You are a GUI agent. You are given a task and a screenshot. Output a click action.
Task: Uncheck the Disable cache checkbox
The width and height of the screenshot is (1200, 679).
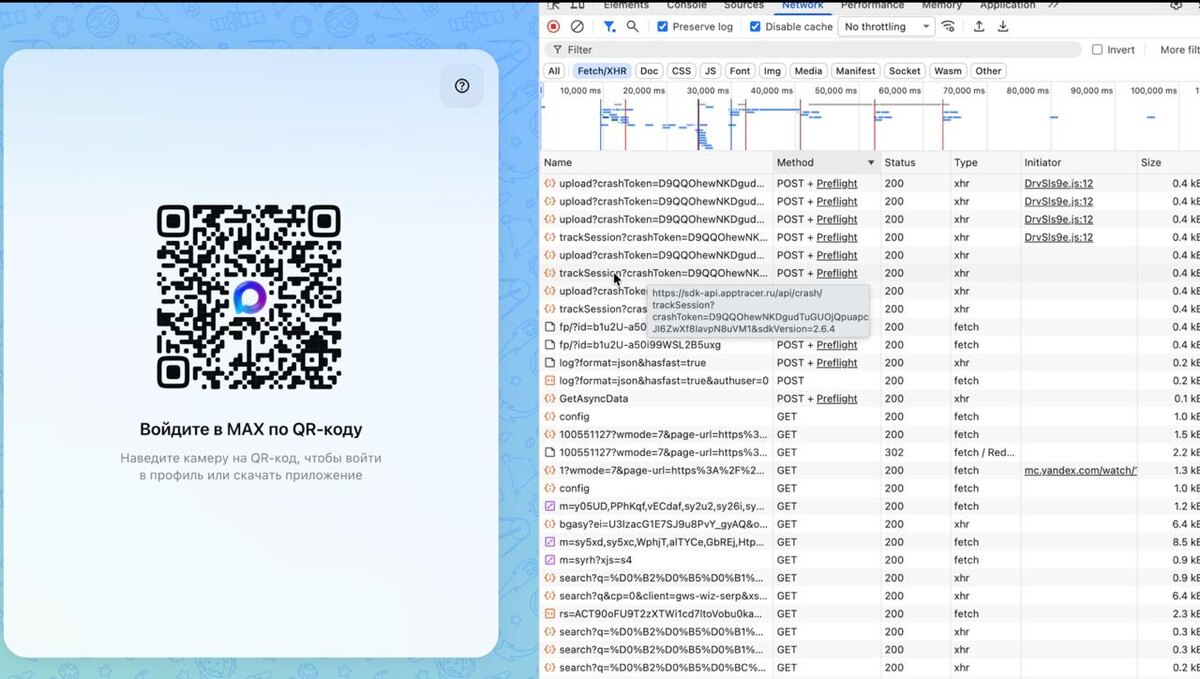755,27
